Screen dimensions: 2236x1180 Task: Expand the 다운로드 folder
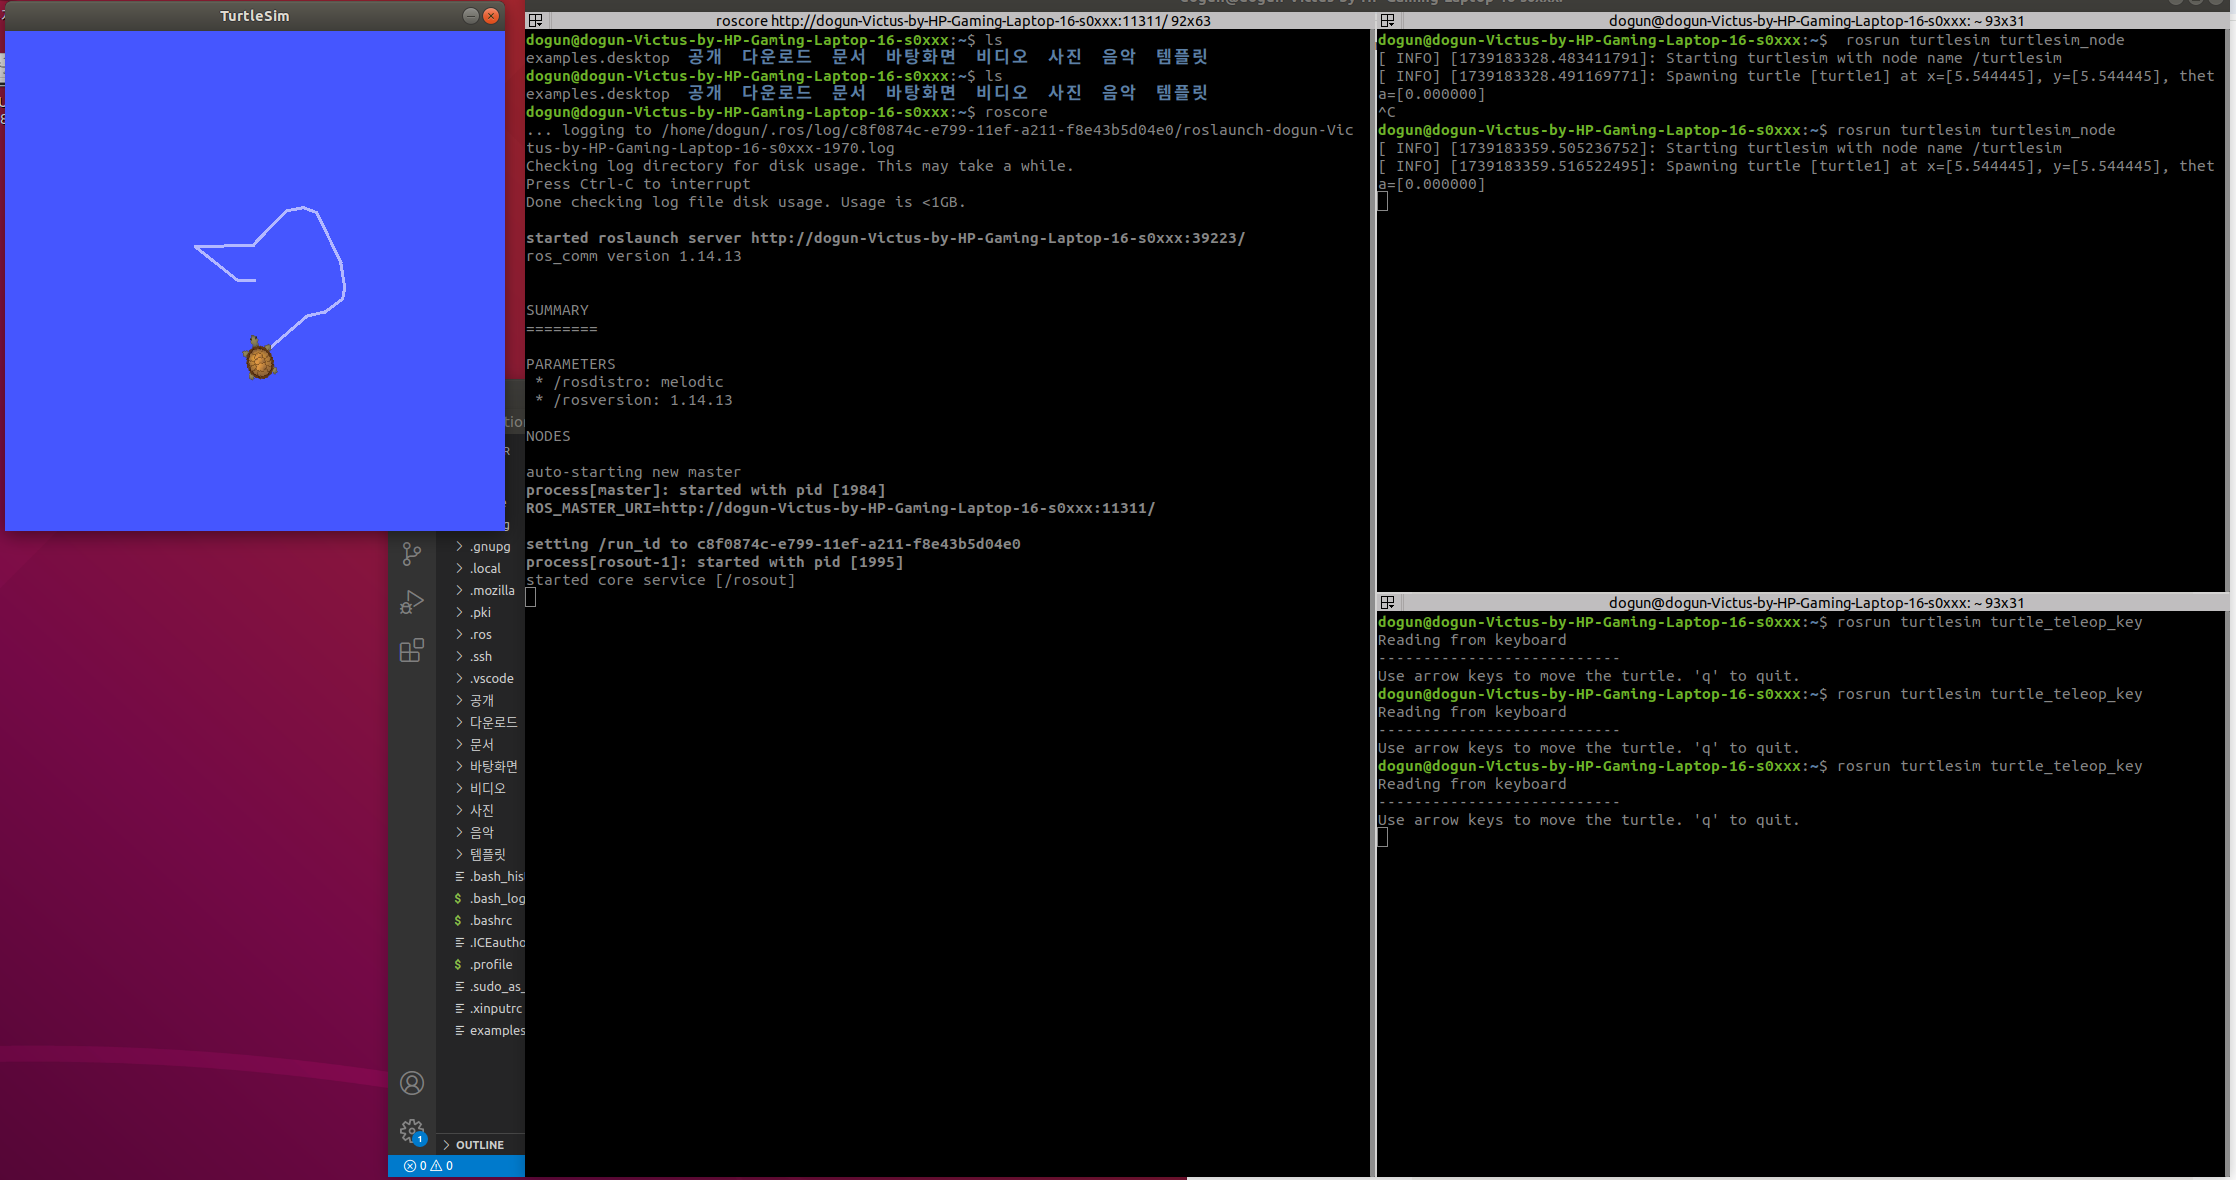pos(493,723)
